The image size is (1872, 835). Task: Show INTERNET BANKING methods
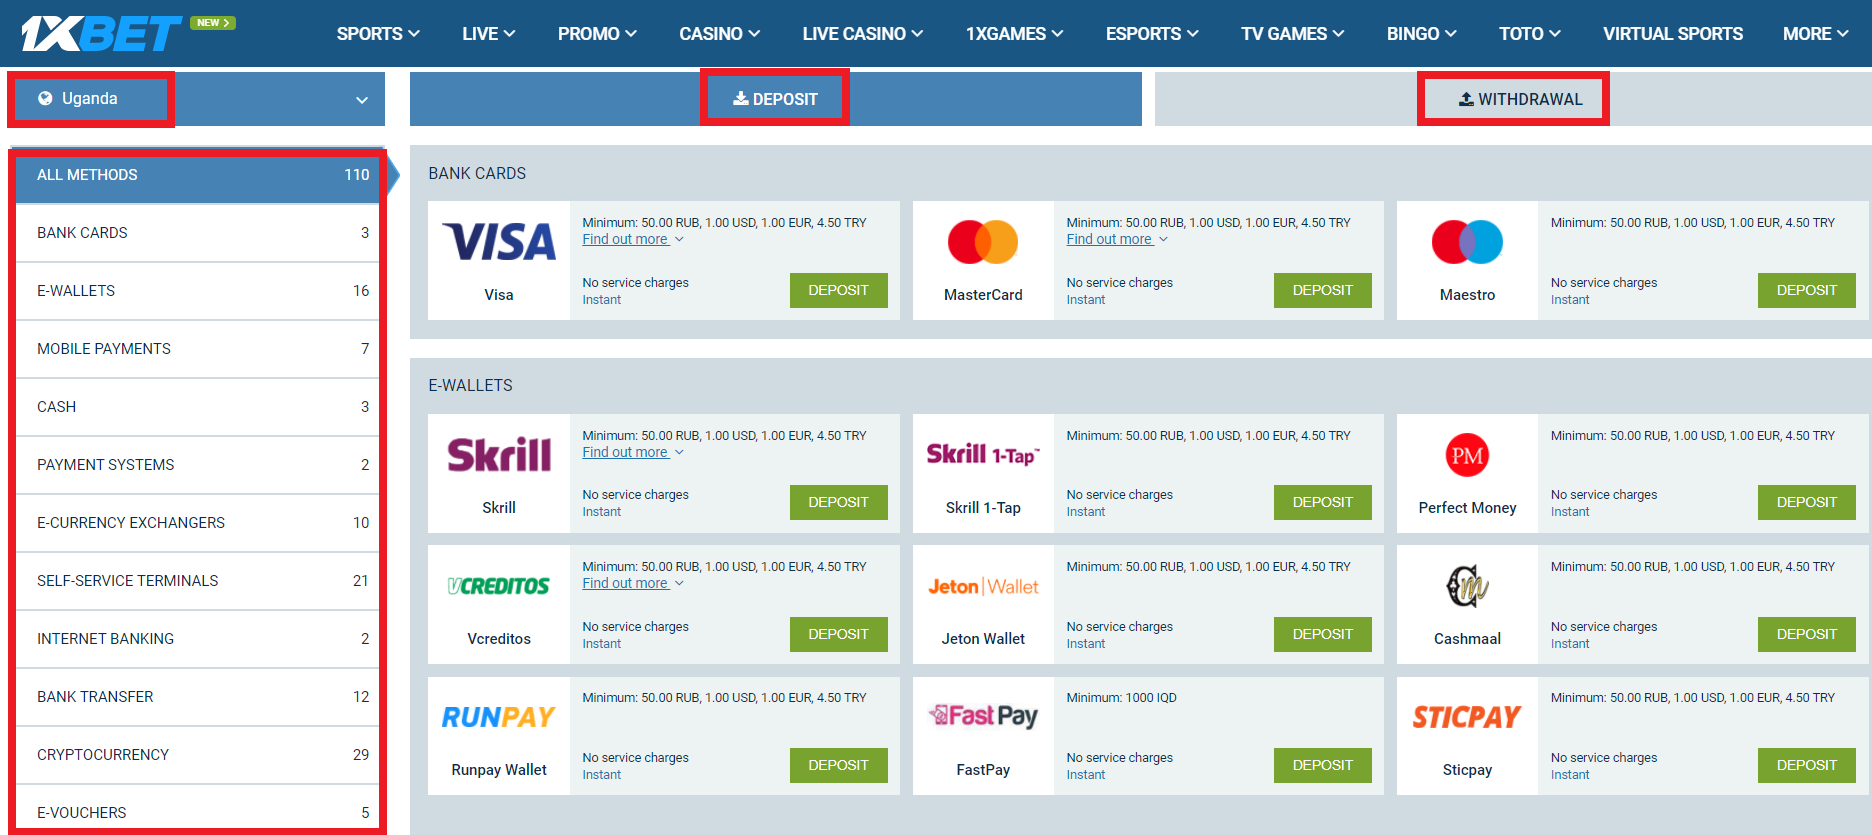[198, 639]
